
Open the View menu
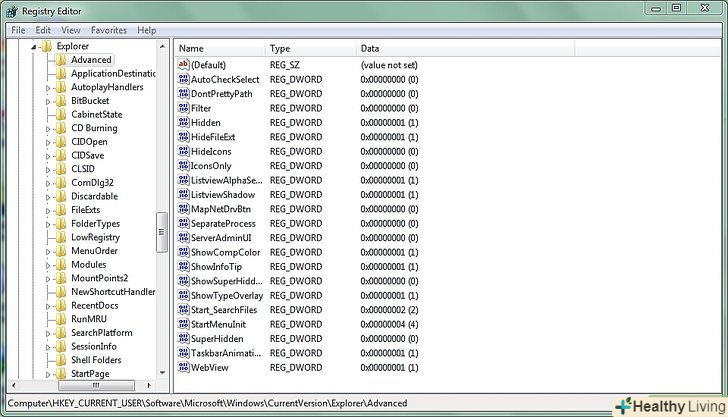[x=71, y=30]
